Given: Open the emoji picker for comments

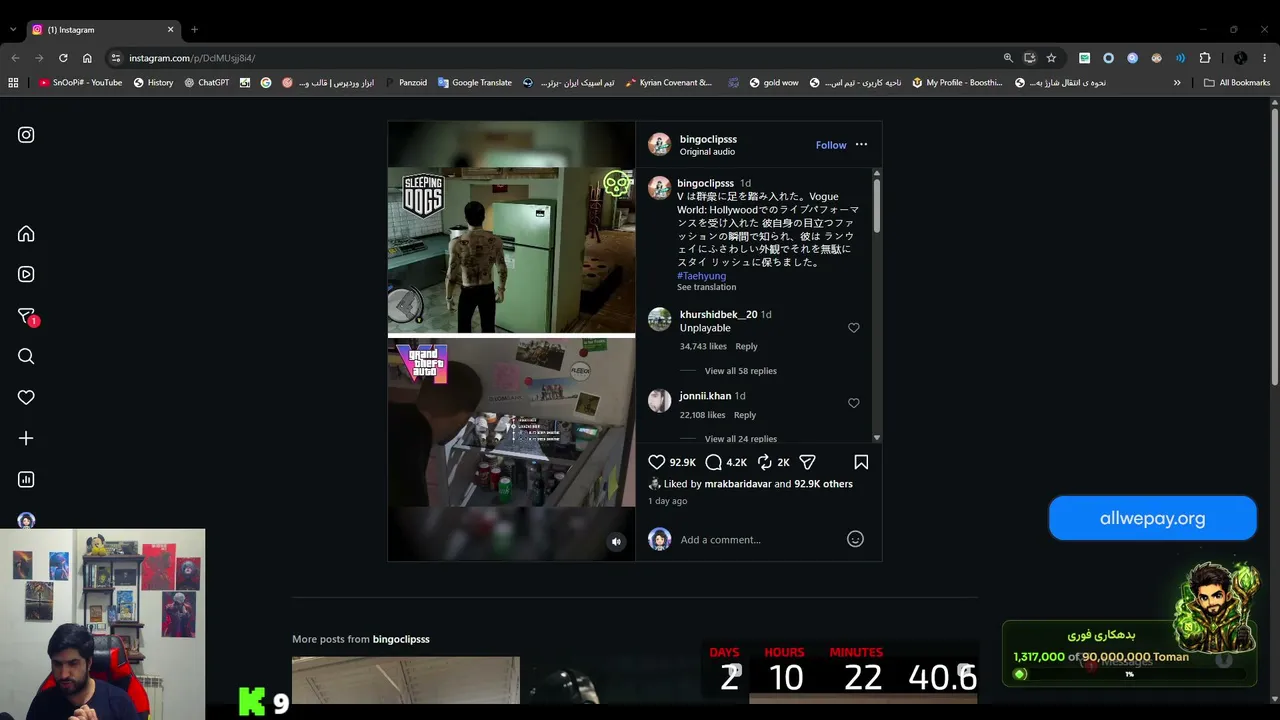Looking at the screenshot, I should coord(855,539).
